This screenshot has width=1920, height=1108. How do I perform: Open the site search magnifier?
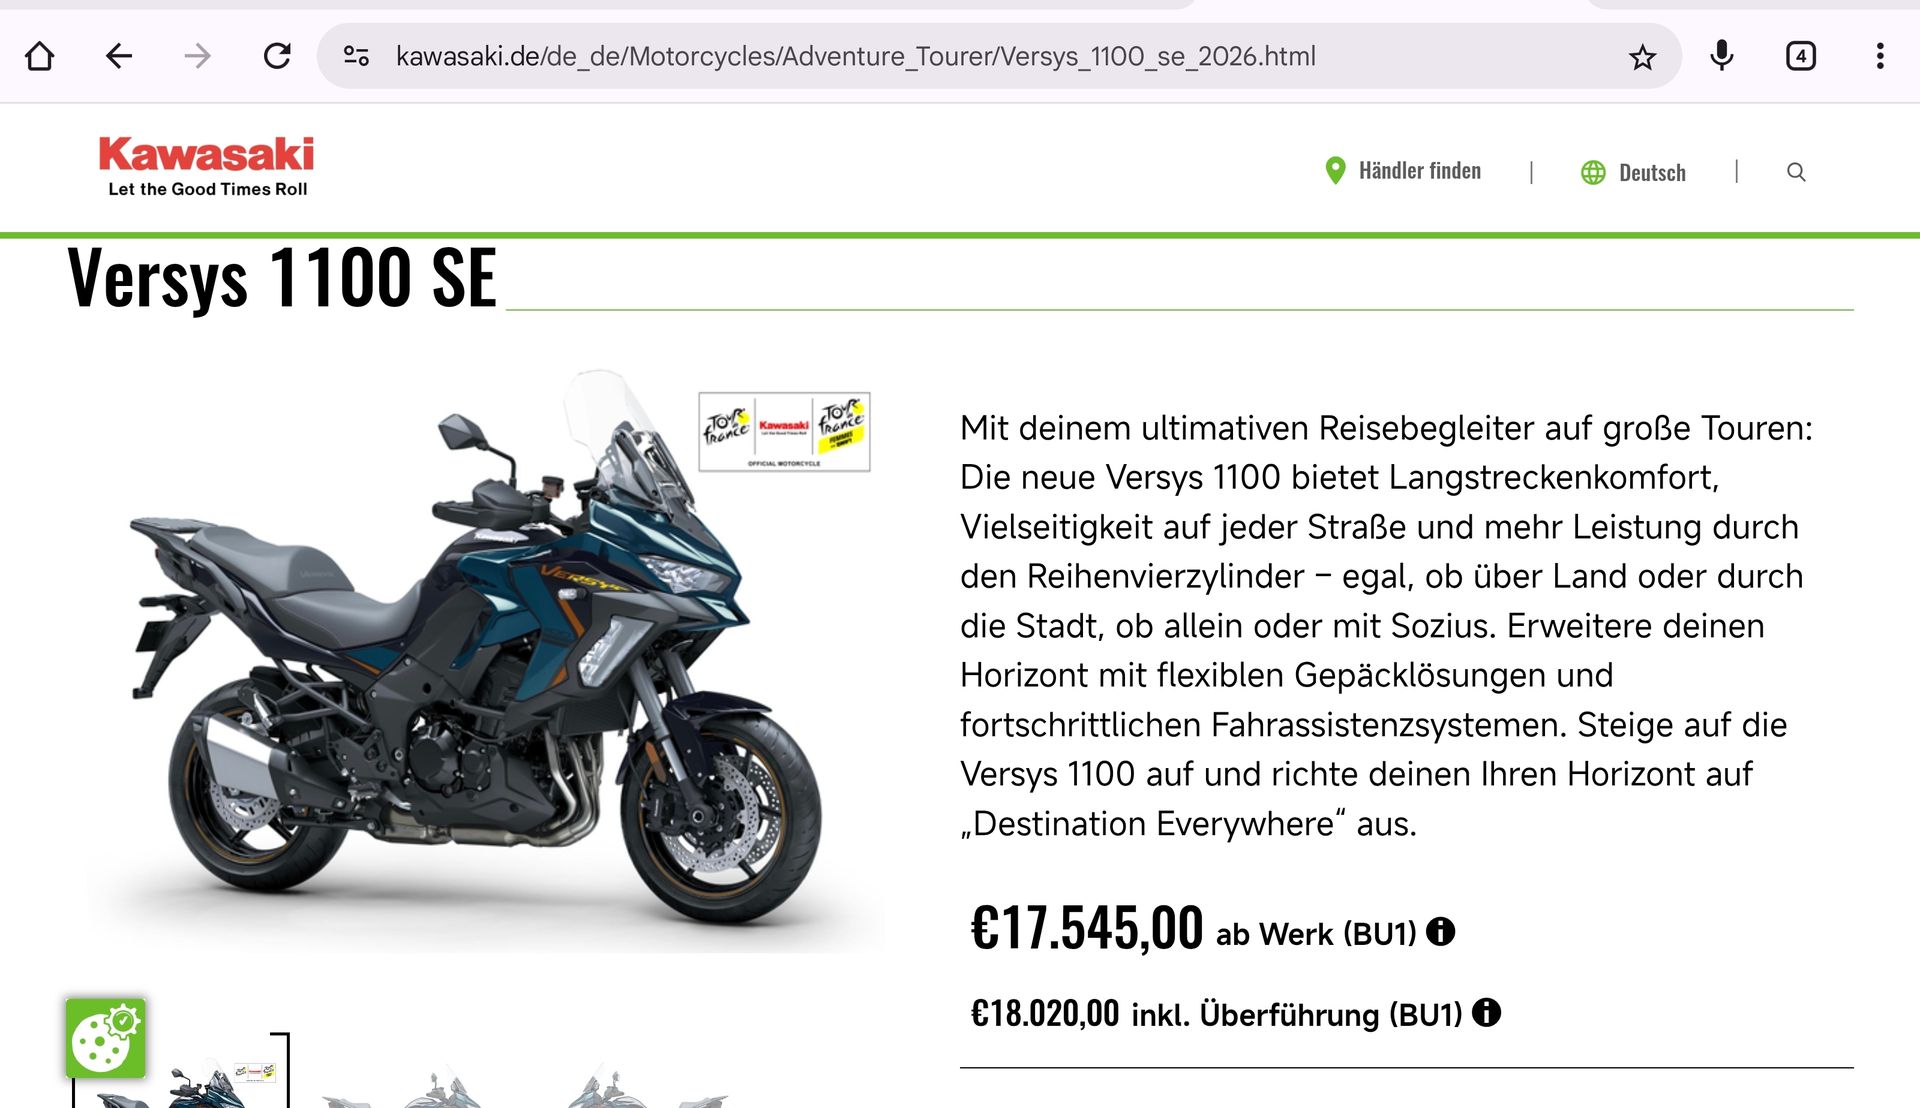(x=1796, y=172)
